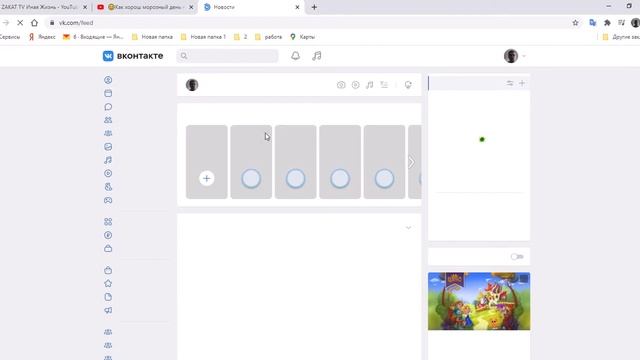Show next stories with the right arrow
Image resolution: width=640 pixels, height=360 pixels.
(411, 162)
